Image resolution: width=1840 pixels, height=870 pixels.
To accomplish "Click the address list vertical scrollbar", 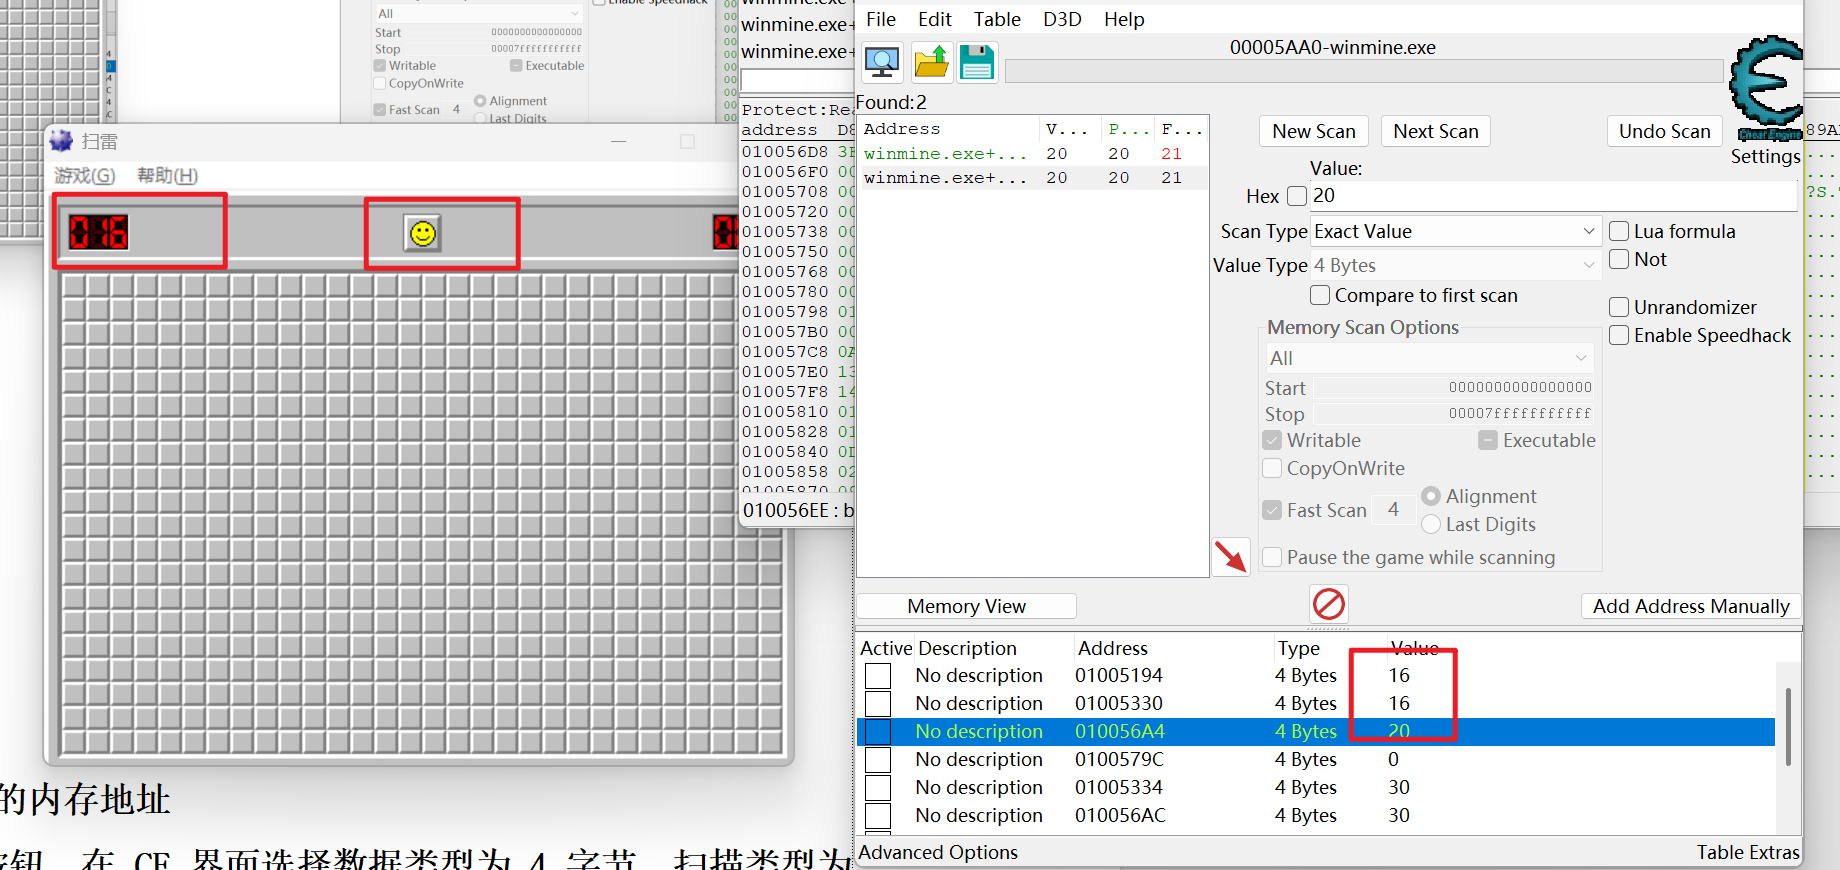I will (1788, 727).
